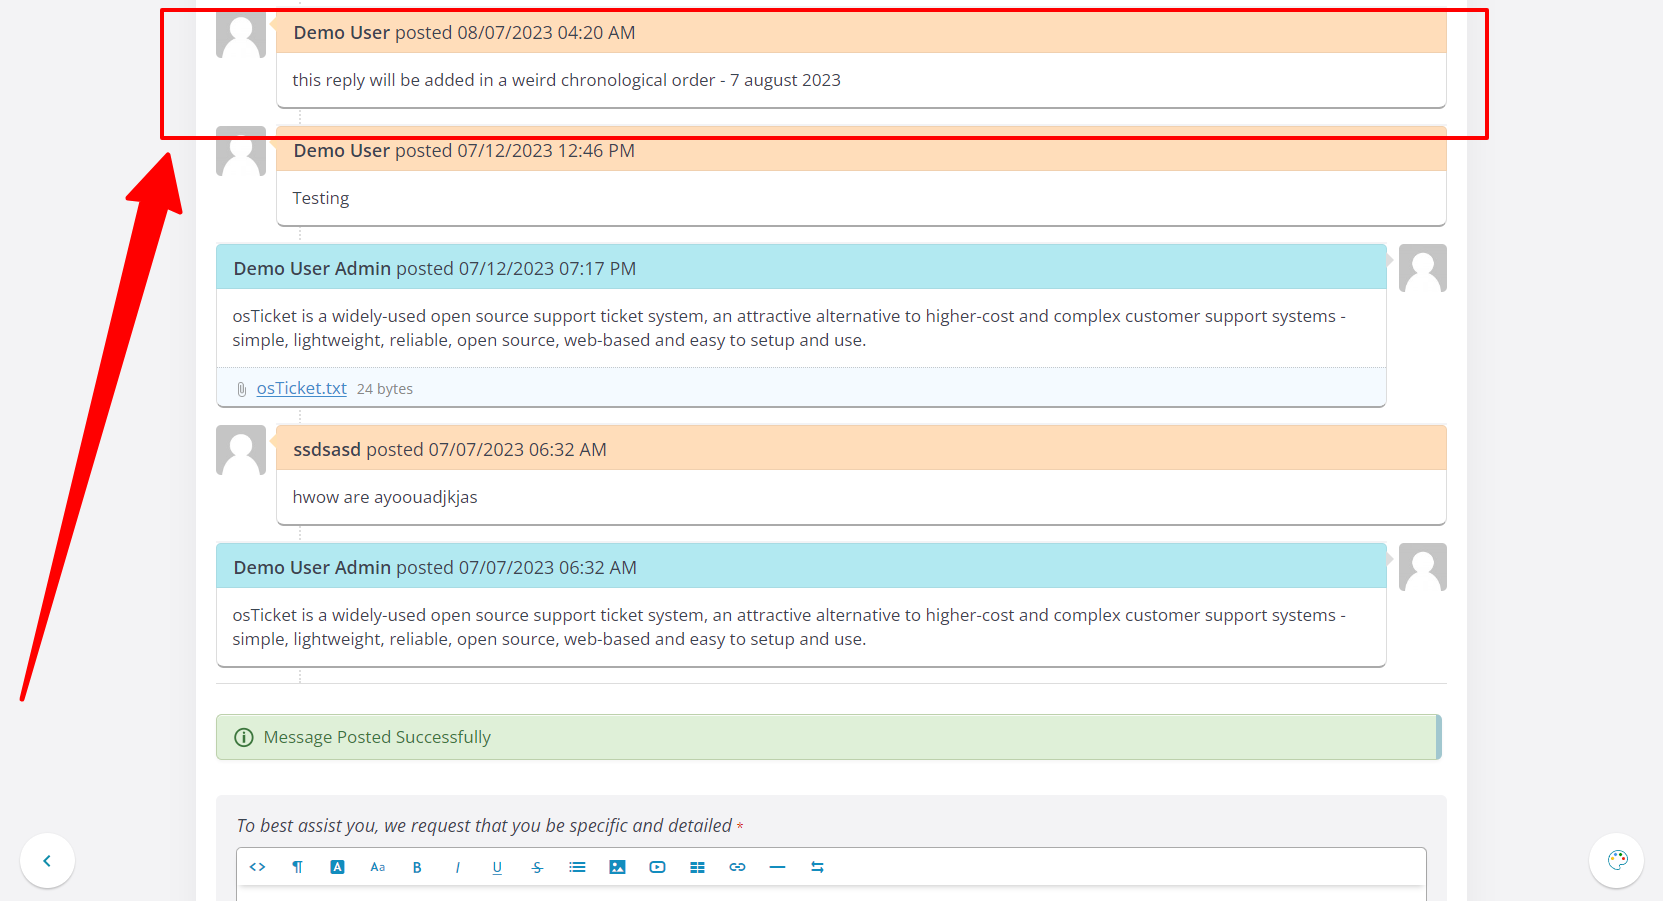
Task: Toggle bold formatting
Action: click(x=417, y=867)
